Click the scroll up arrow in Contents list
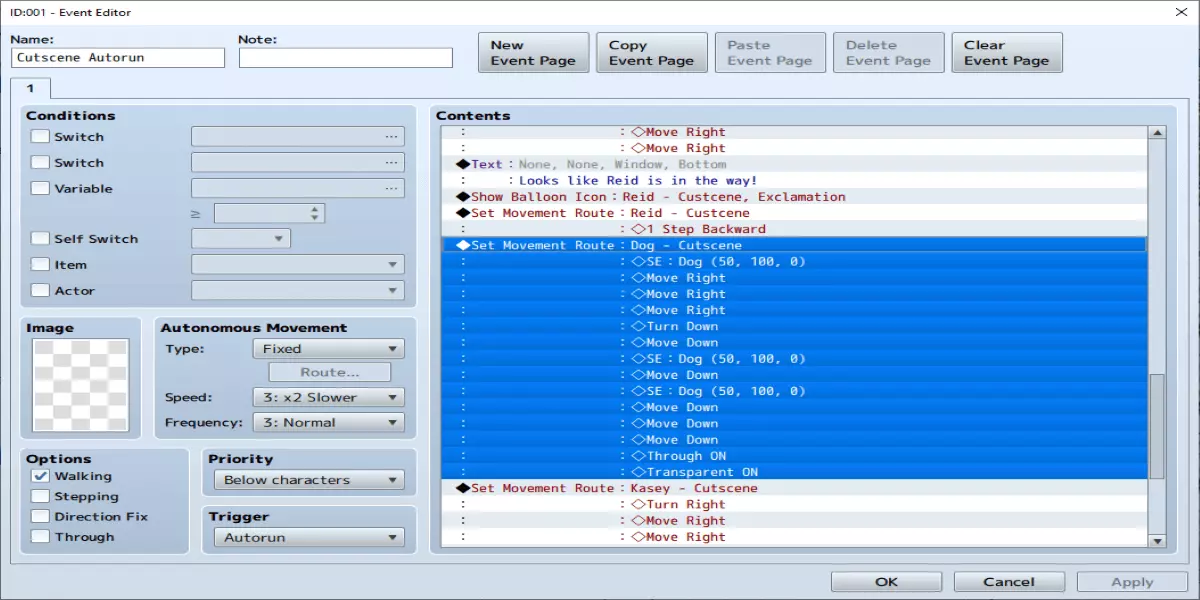 coord(1157,132)
